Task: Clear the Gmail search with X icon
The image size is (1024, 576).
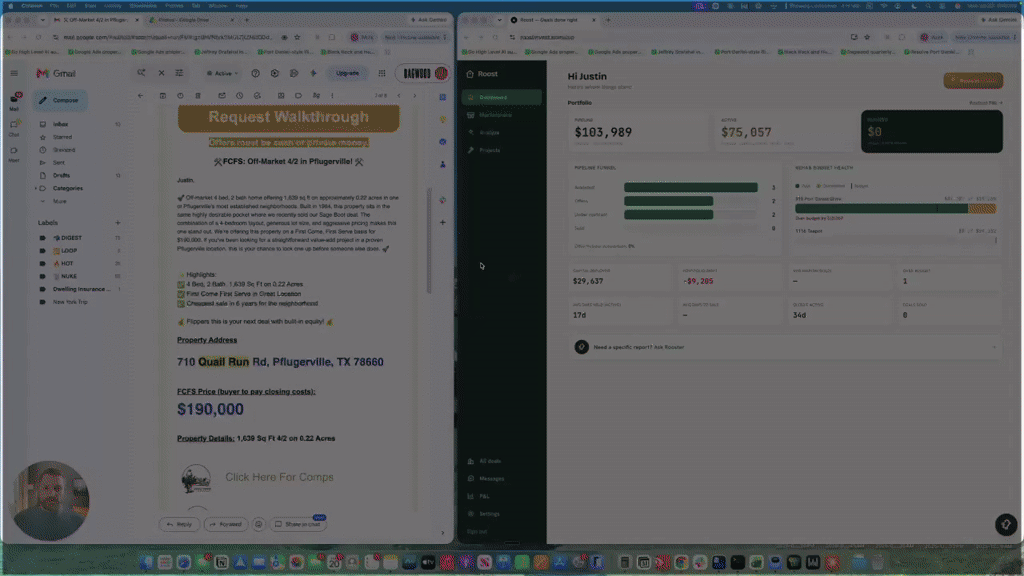Action: coord(161,73)
